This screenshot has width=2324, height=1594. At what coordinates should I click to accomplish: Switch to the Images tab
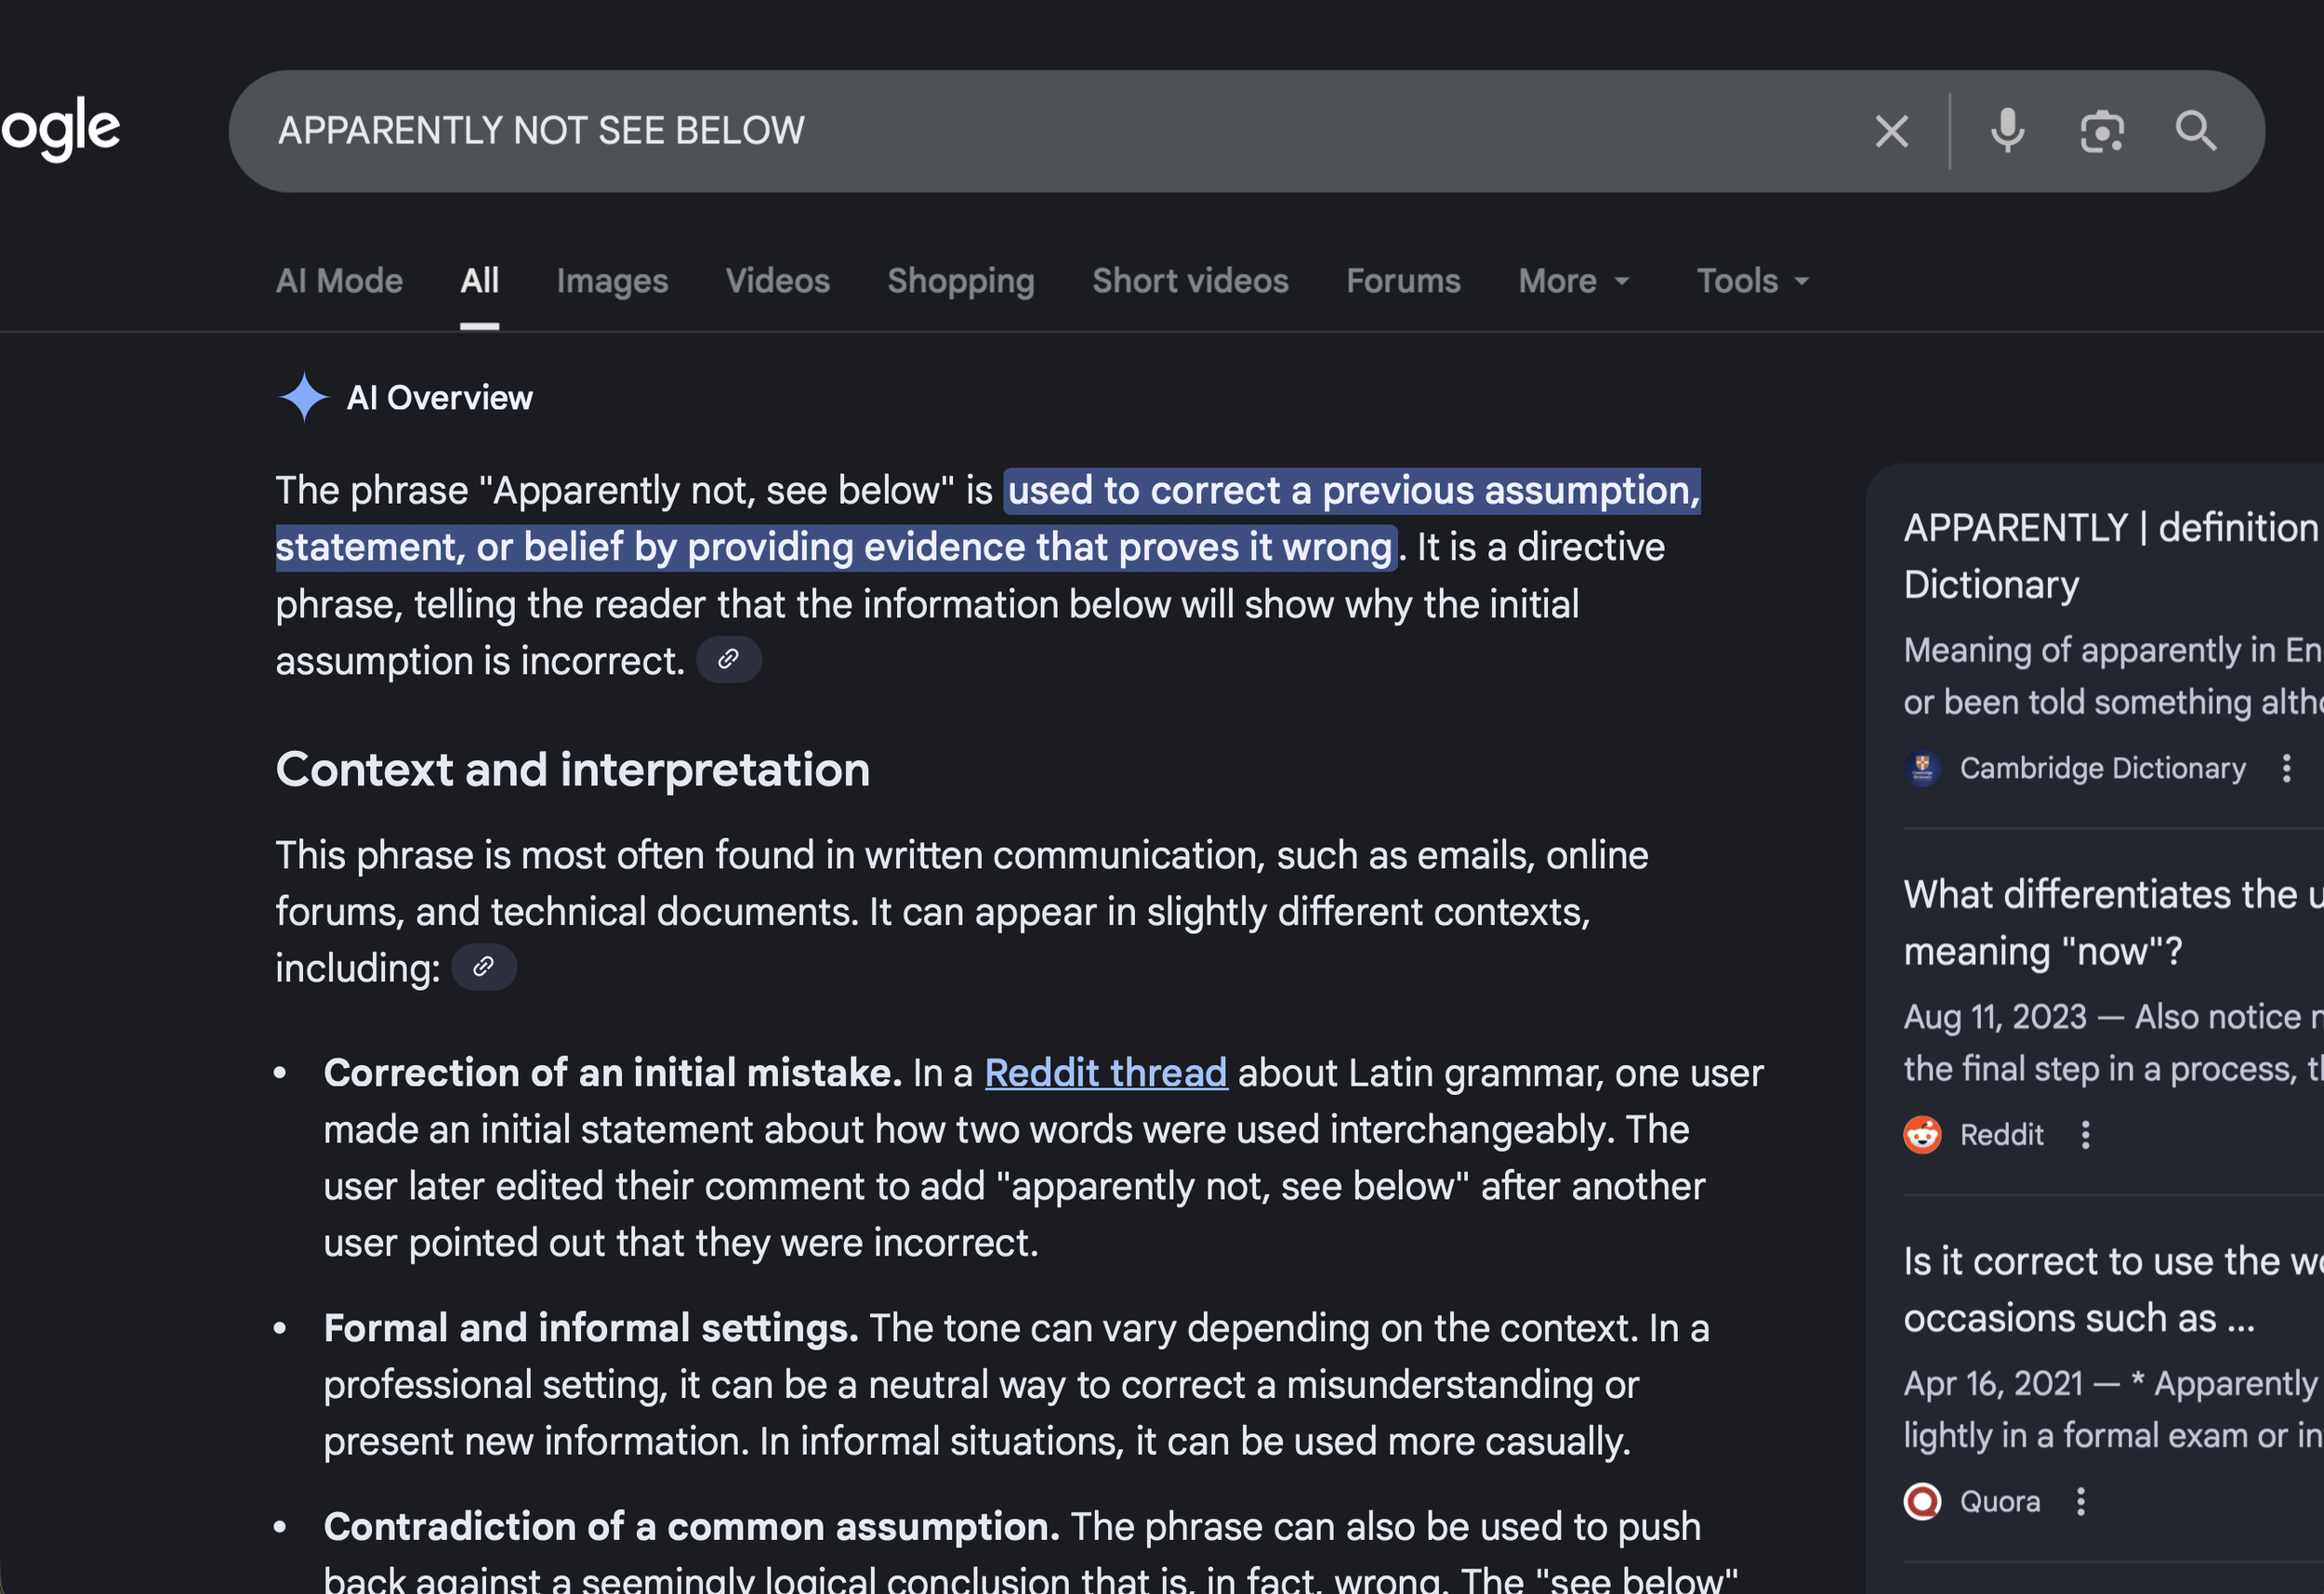click(612, 281)
